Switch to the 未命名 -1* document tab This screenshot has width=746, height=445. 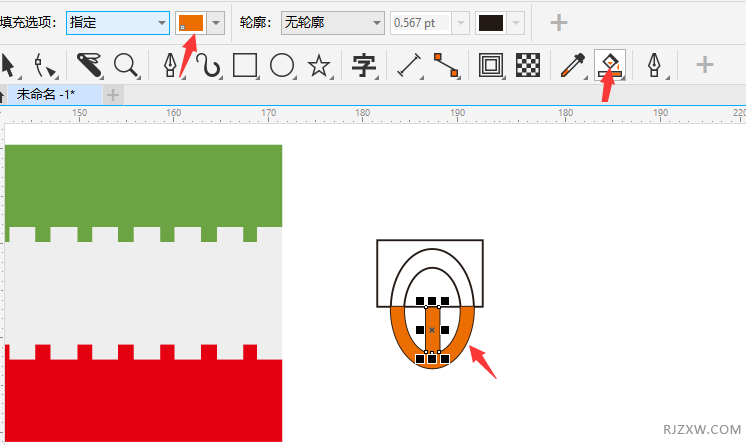pyautogui.click(x=54, y=95)
